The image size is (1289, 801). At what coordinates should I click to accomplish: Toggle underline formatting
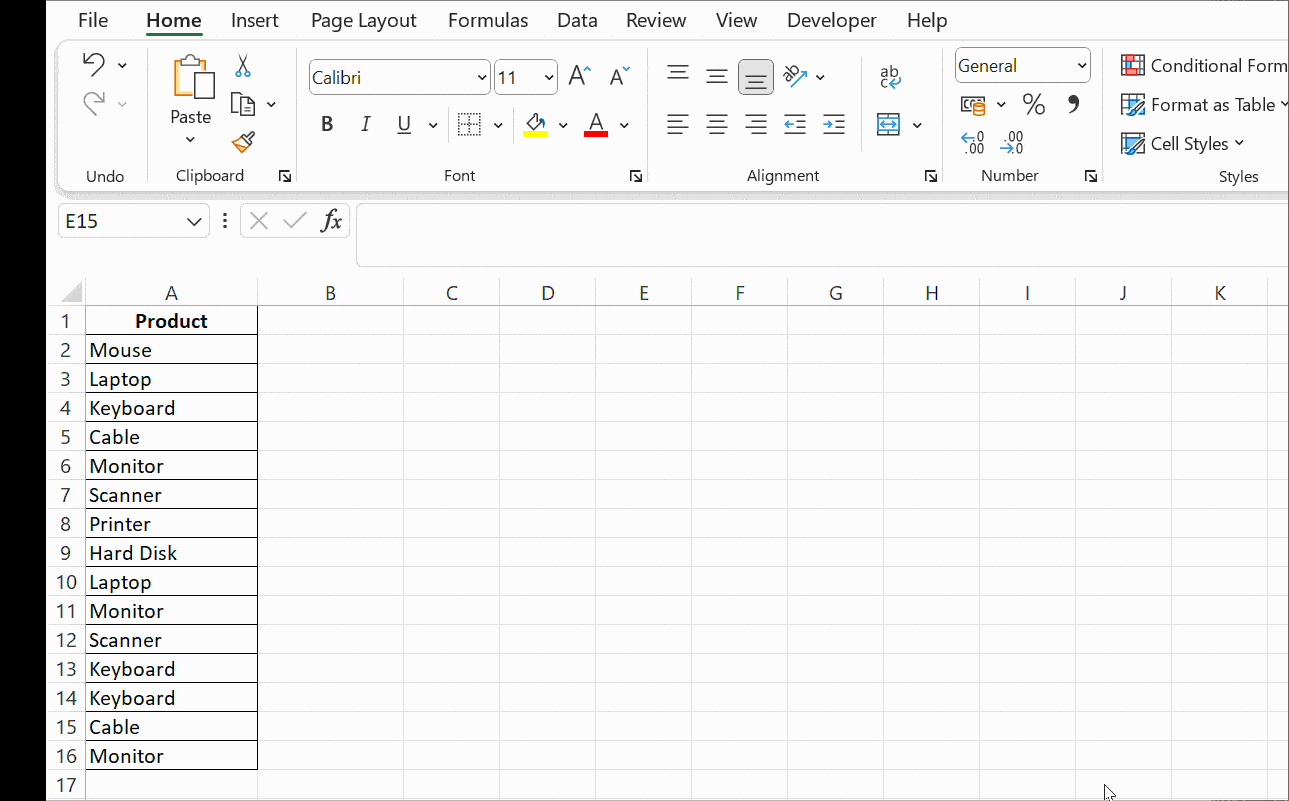click(402, 124)
